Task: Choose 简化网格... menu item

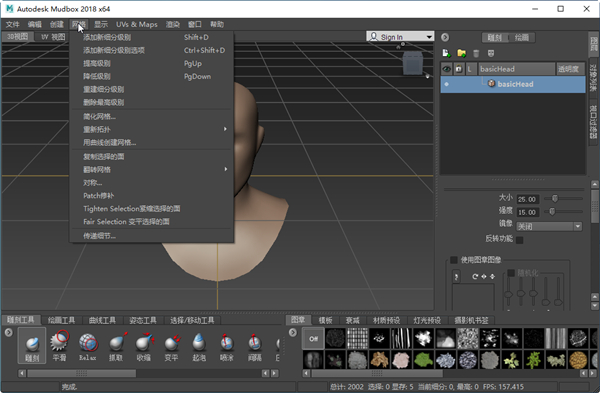Action: 152,116
